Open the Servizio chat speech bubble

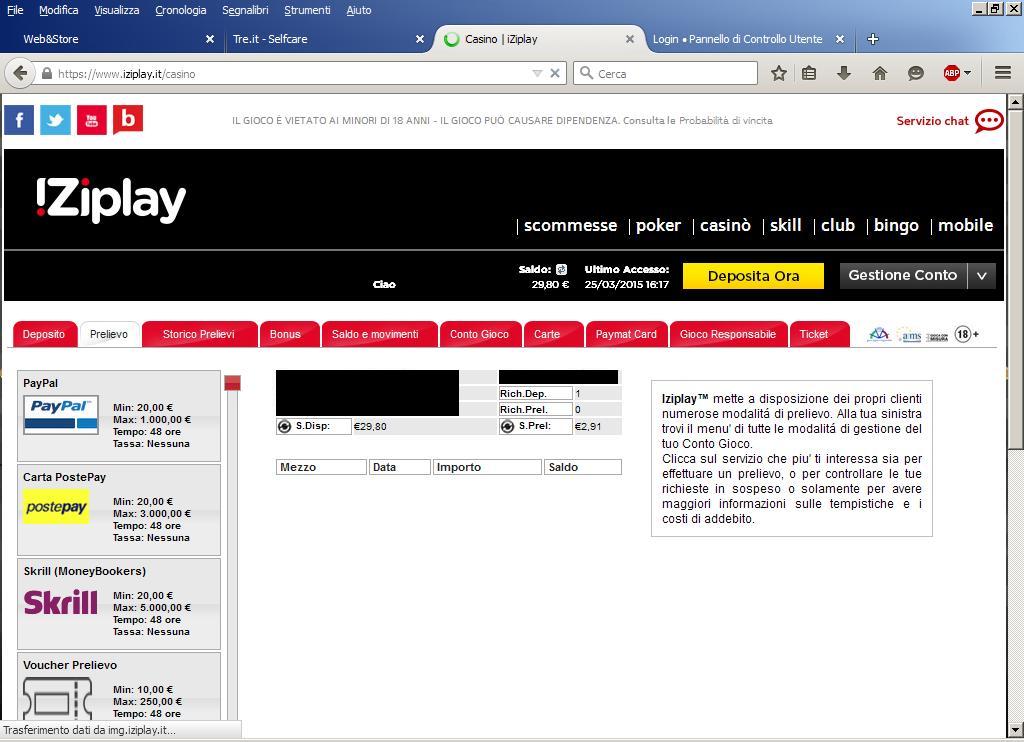click(989, 121)
